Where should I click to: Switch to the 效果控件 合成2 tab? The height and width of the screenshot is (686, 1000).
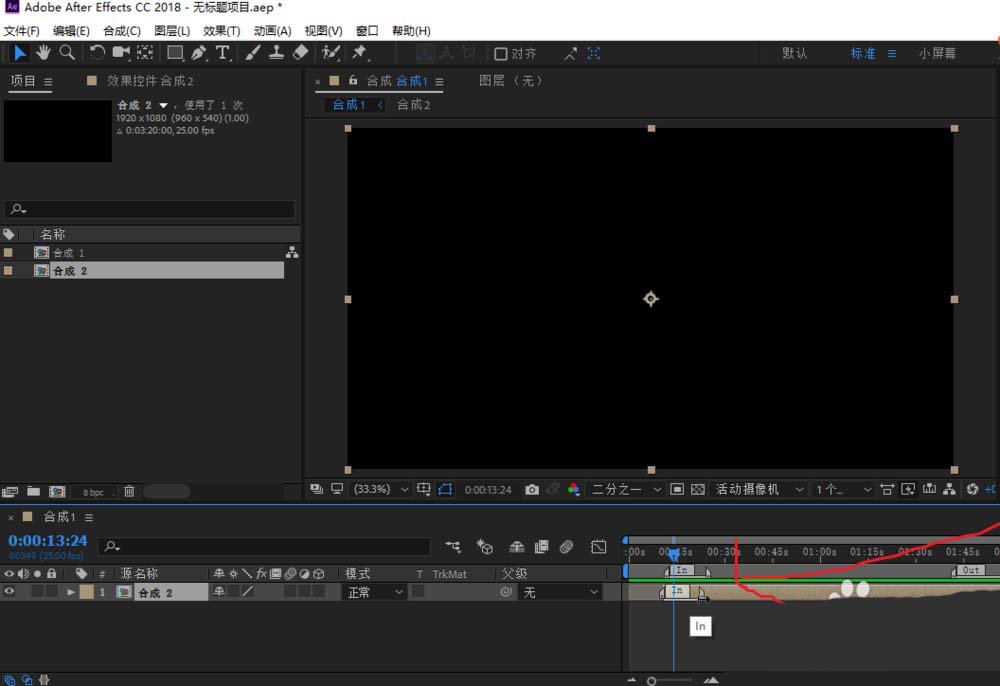click(149, 81)
